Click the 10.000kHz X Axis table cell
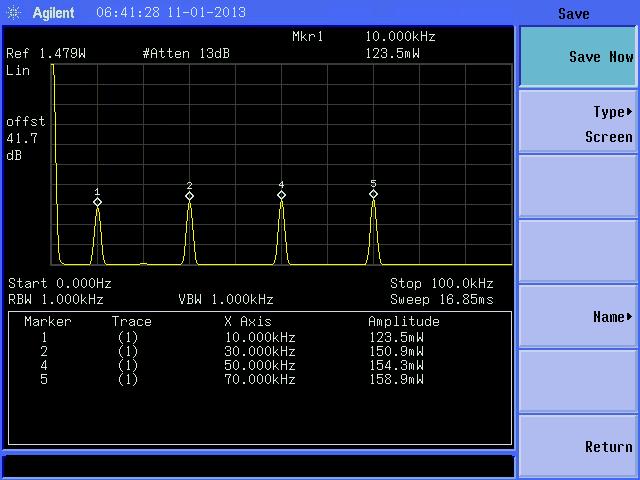Image resolution: width=640 pixels, height=480 pixels. [x=260, y=338]
